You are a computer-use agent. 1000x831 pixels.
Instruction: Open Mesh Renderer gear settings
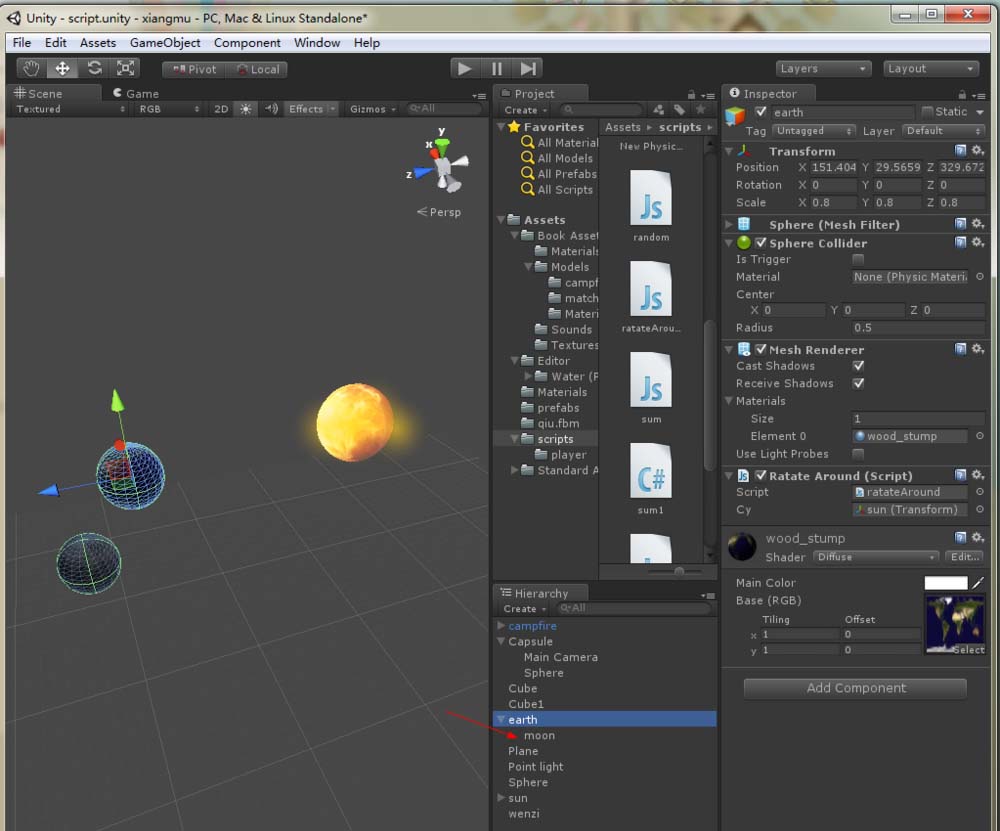(978, 349)
